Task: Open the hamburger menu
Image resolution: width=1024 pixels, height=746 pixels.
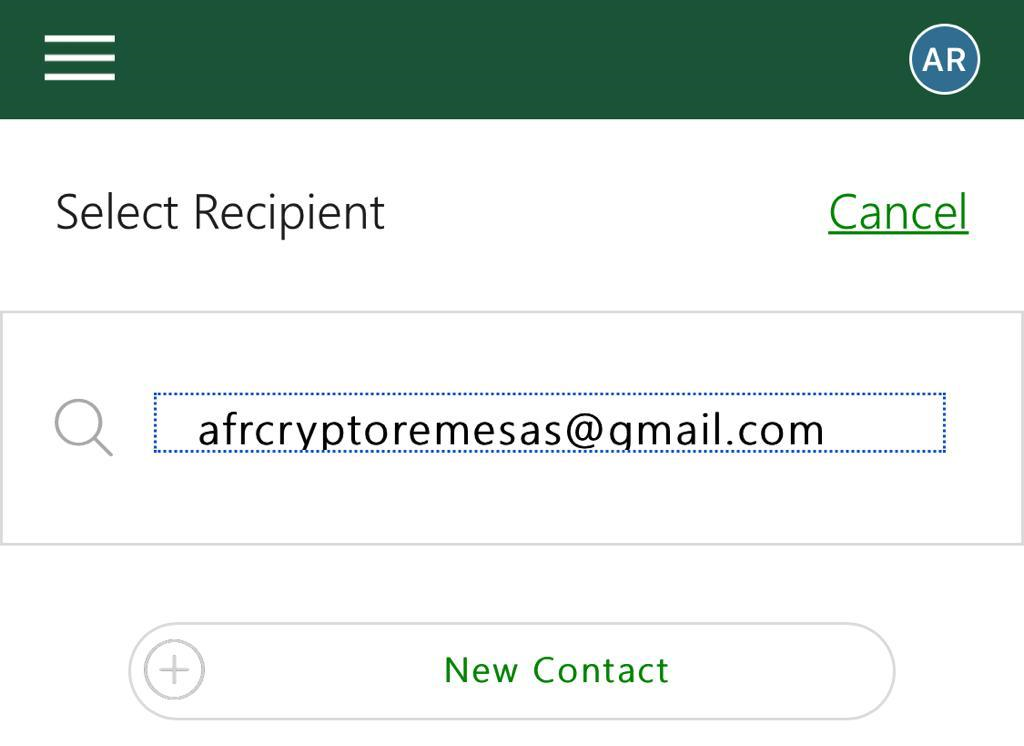Action: coord(79,58)
